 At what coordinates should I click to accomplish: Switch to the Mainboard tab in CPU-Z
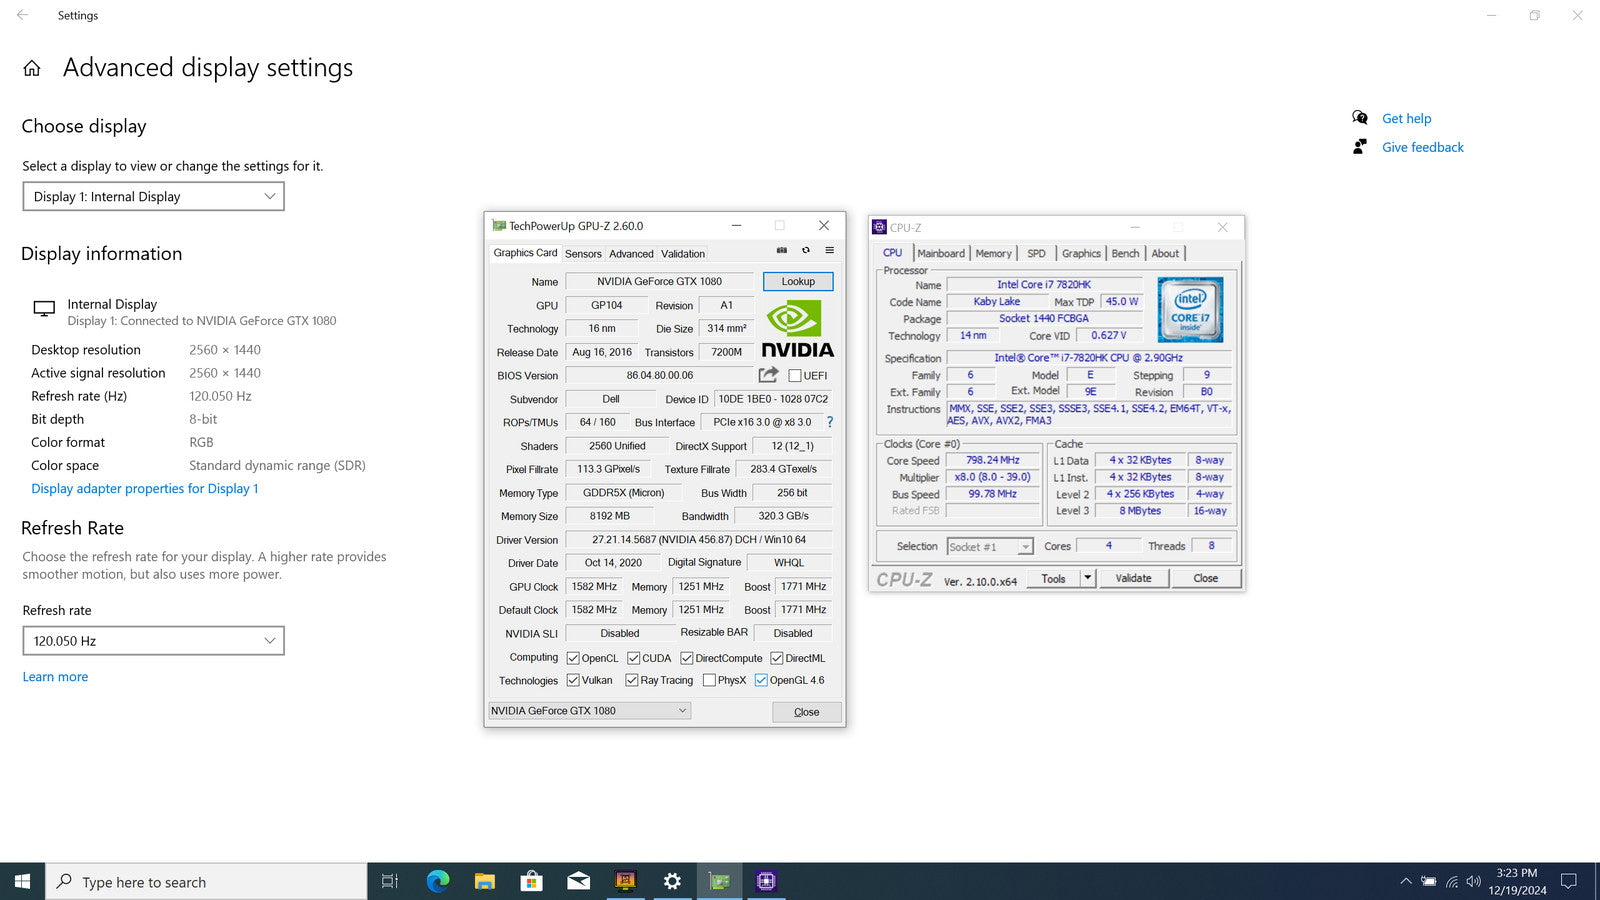(941, 254)
